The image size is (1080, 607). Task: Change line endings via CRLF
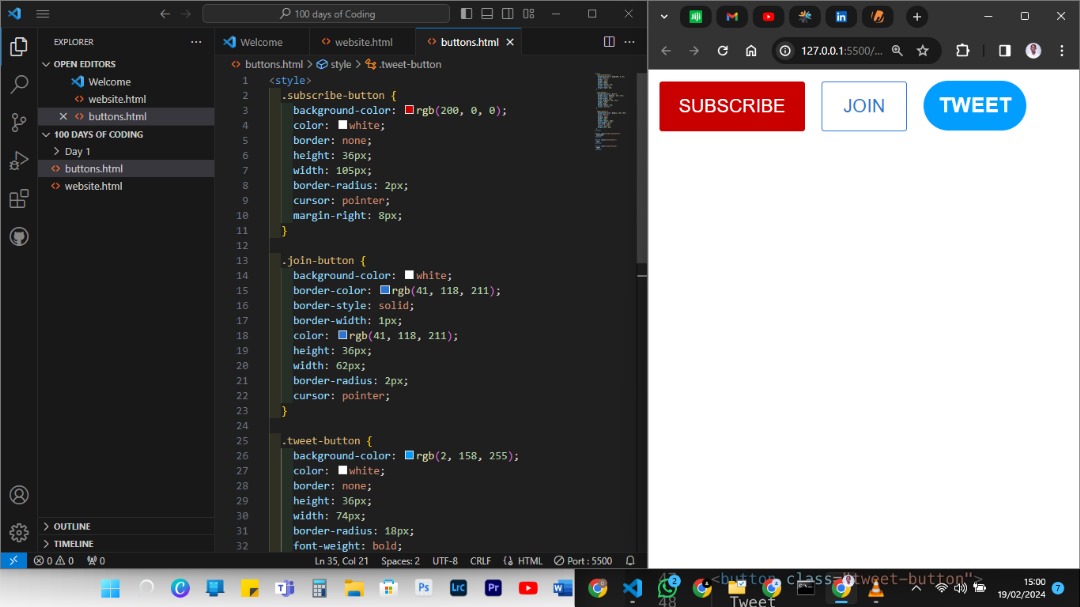(480, 561)
